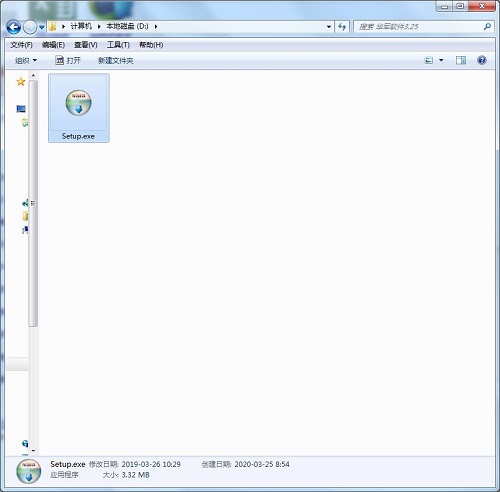Open the help question mark icon
The image size is (500, 492).
click(x=481, y=60)
